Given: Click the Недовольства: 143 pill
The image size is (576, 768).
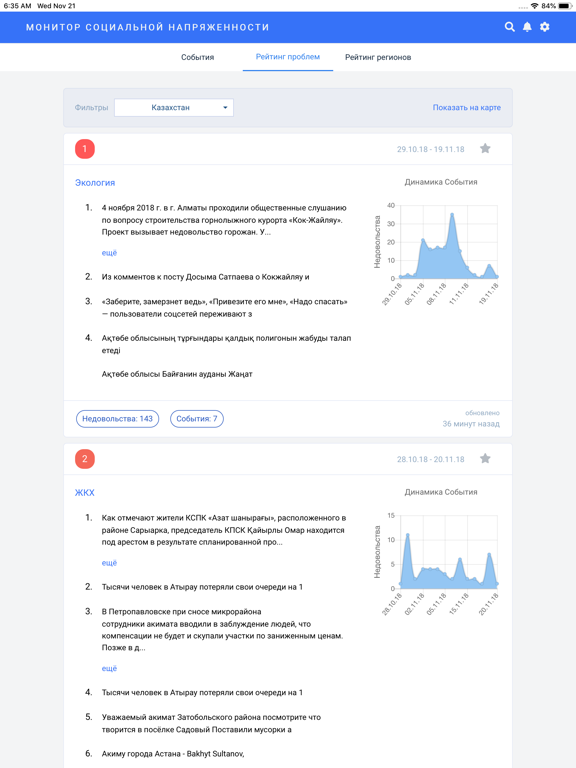Looking at the screenshot, I should (118, 419).
